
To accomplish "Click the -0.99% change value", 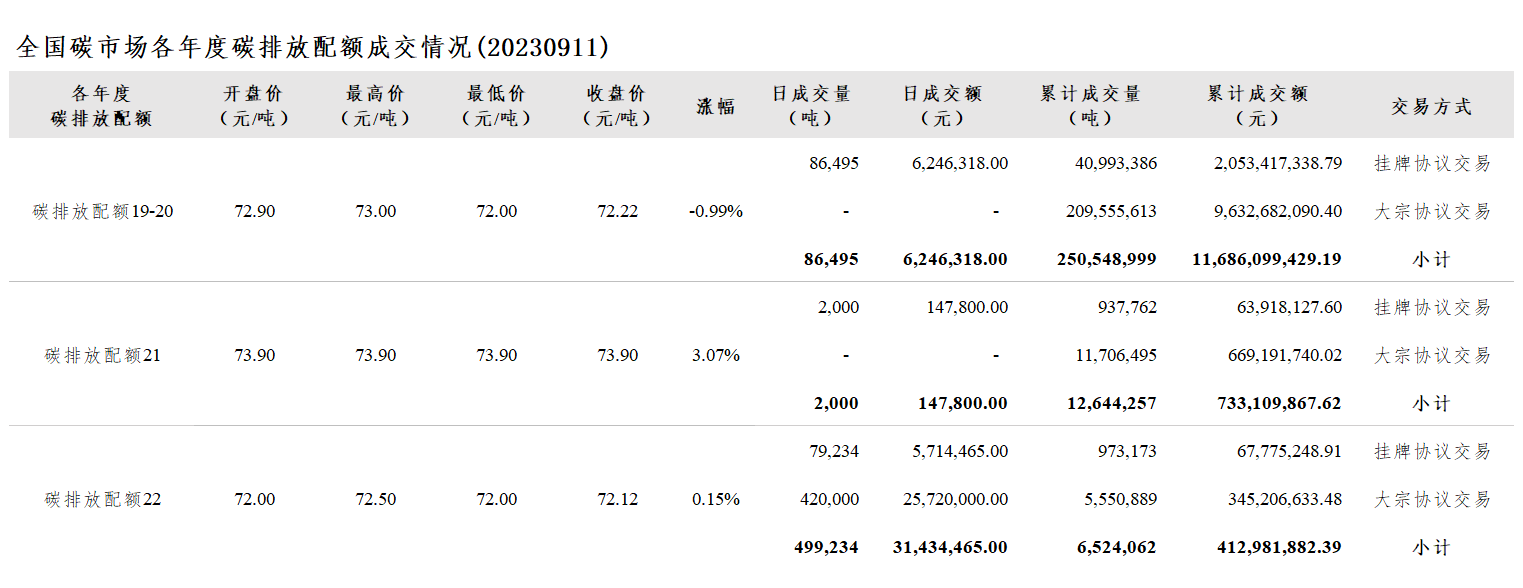I will point(716,211).
